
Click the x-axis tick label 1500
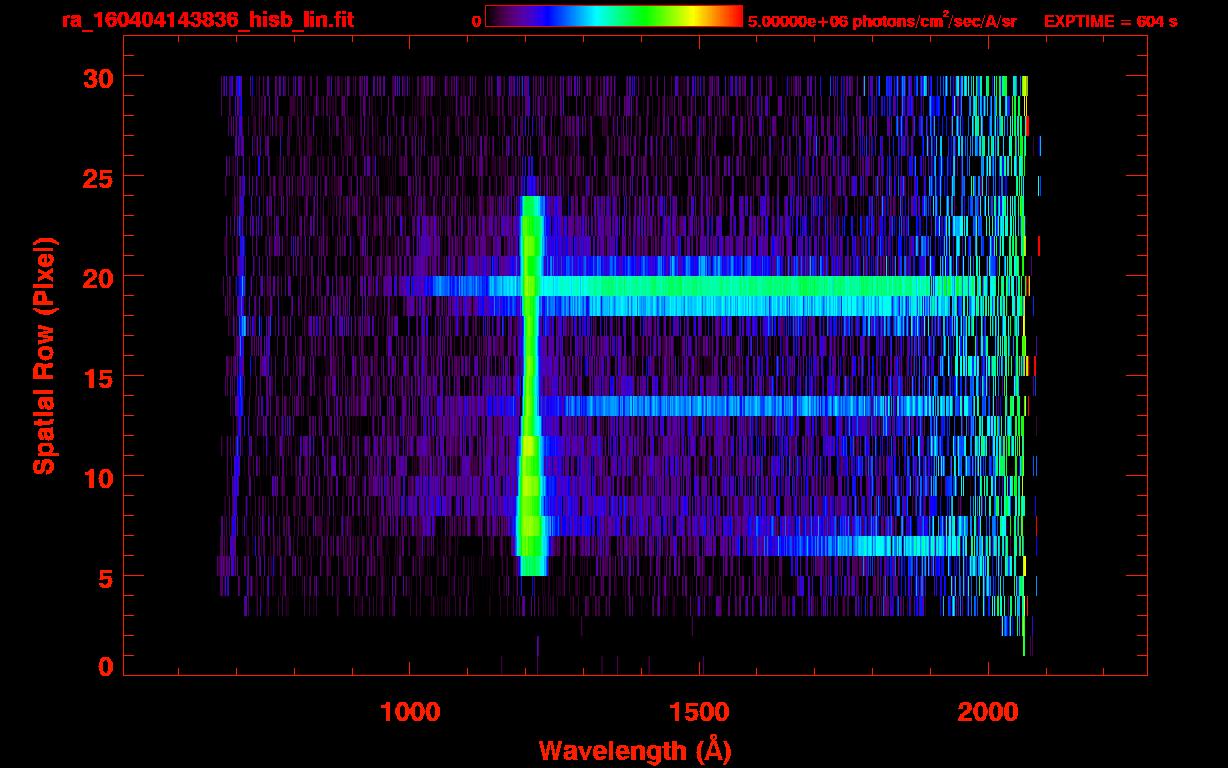699,712
